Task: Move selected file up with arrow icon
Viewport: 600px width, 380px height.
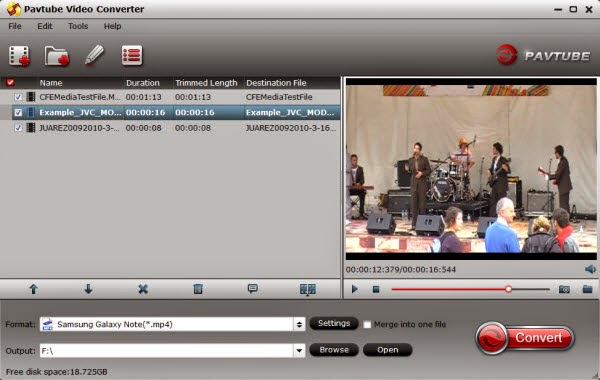Action: (34, 289)
